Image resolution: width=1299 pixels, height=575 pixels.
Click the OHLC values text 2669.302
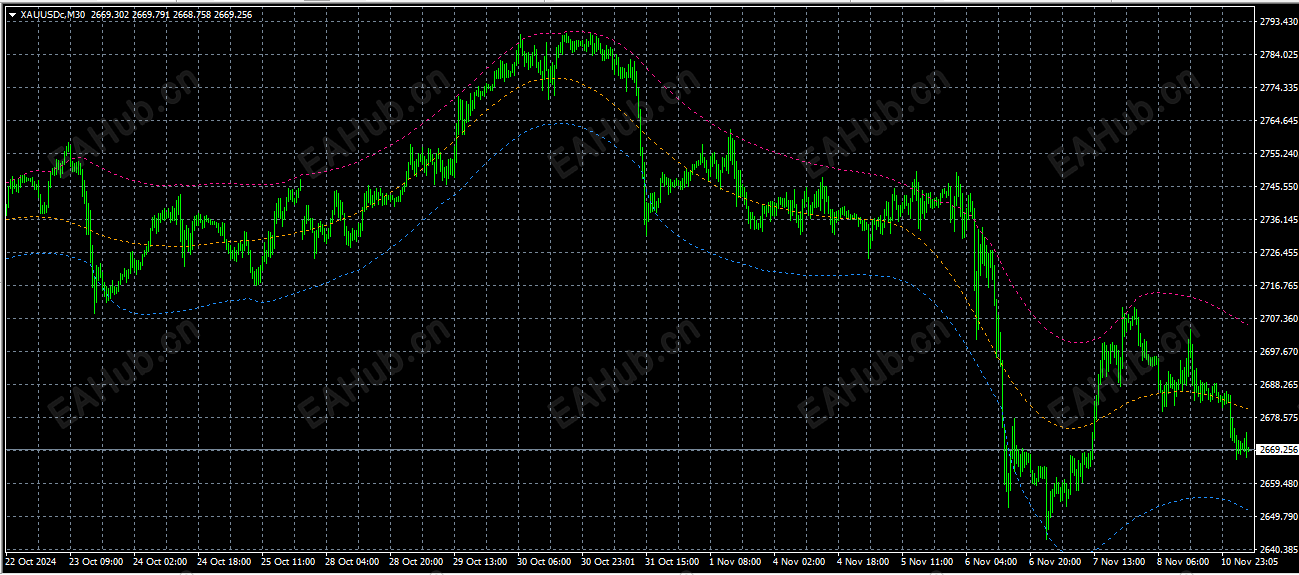108,15
